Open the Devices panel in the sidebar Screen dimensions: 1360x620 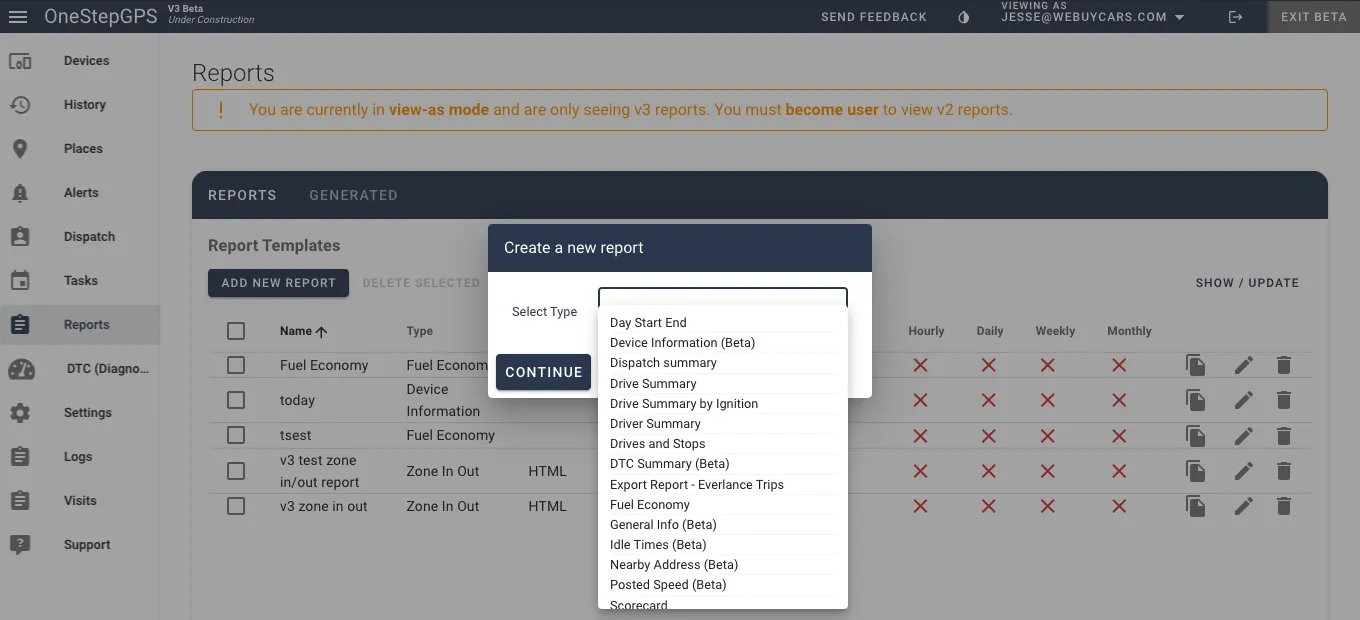click(84, 60)
